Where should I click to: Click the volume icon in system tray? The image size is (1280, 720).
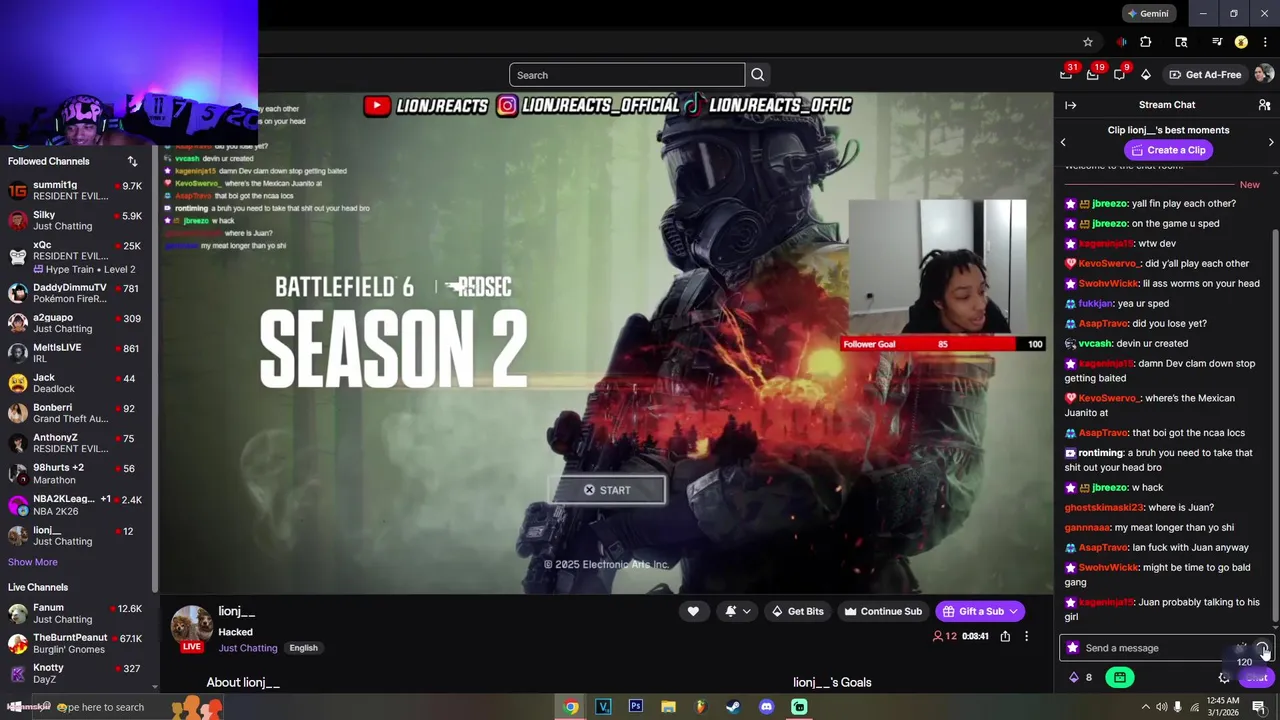pyautogui.click(x=1162, y=707)
